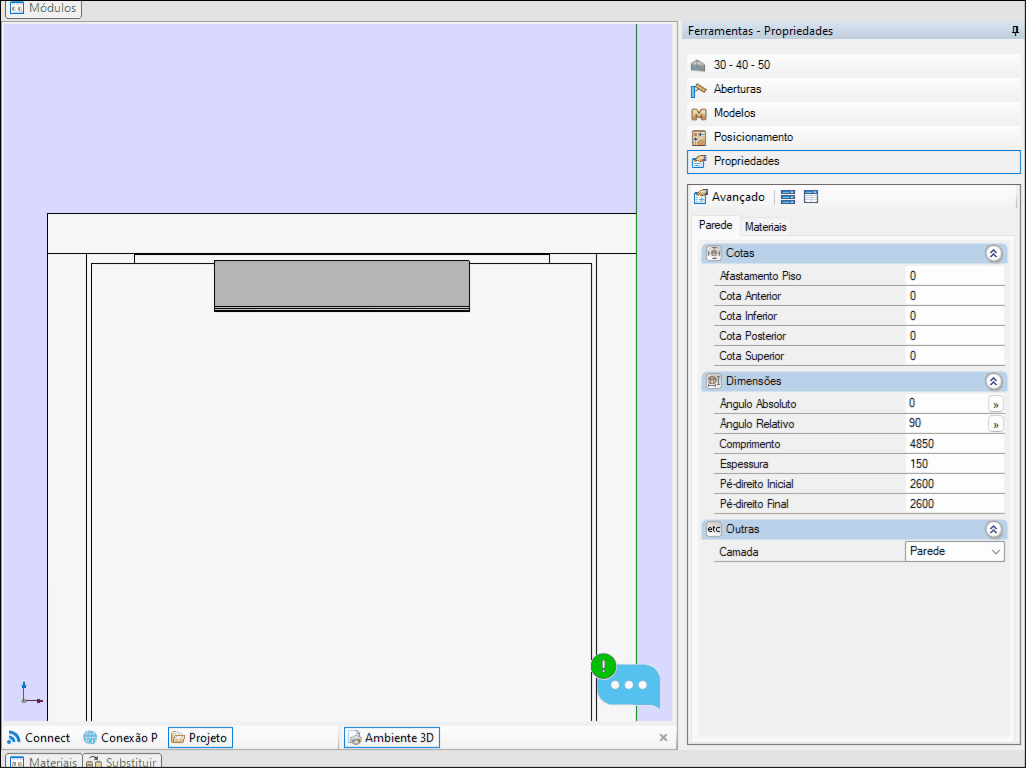This screenshot has height=768, width=1026.
Task: Click the axis orientation indicator
Action: [x=31, y=693]
